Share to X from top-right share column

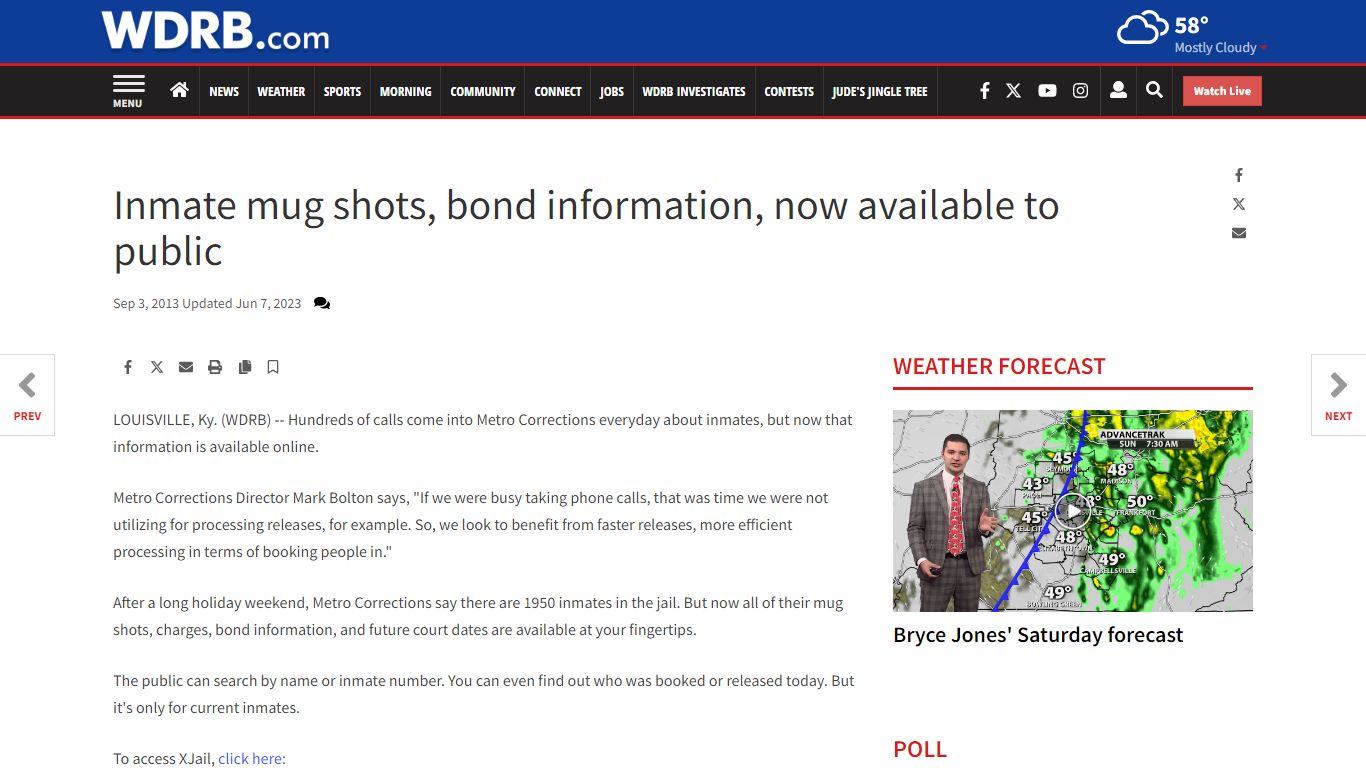click(x=1239, y=204)
